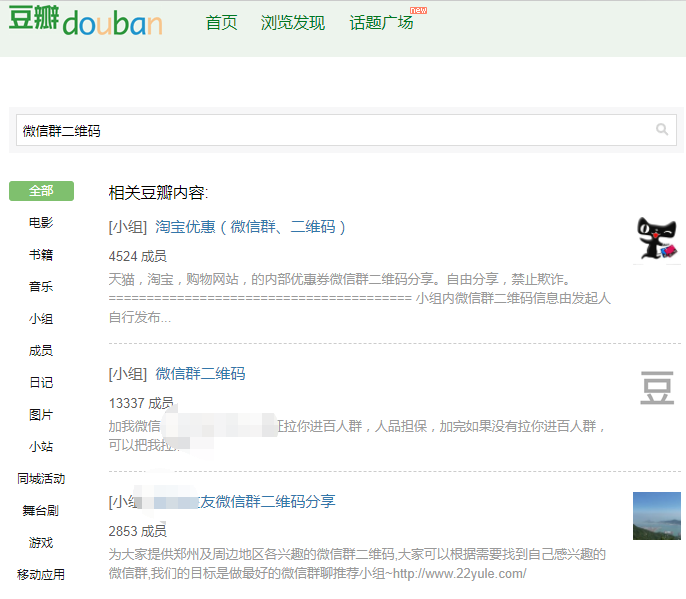This screenshot has height=599, width=686.
Task: Click into the search input field
Action: tap(330, 130)
